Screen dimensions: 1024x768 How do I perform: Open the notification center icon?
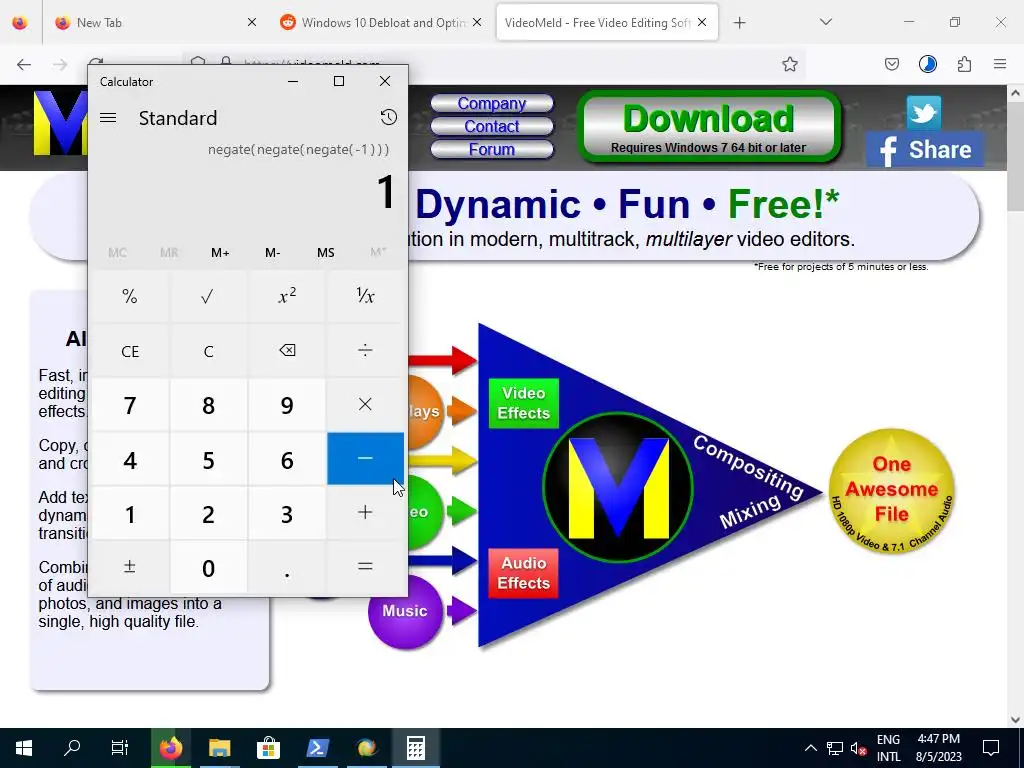click(x=991, y=748)
